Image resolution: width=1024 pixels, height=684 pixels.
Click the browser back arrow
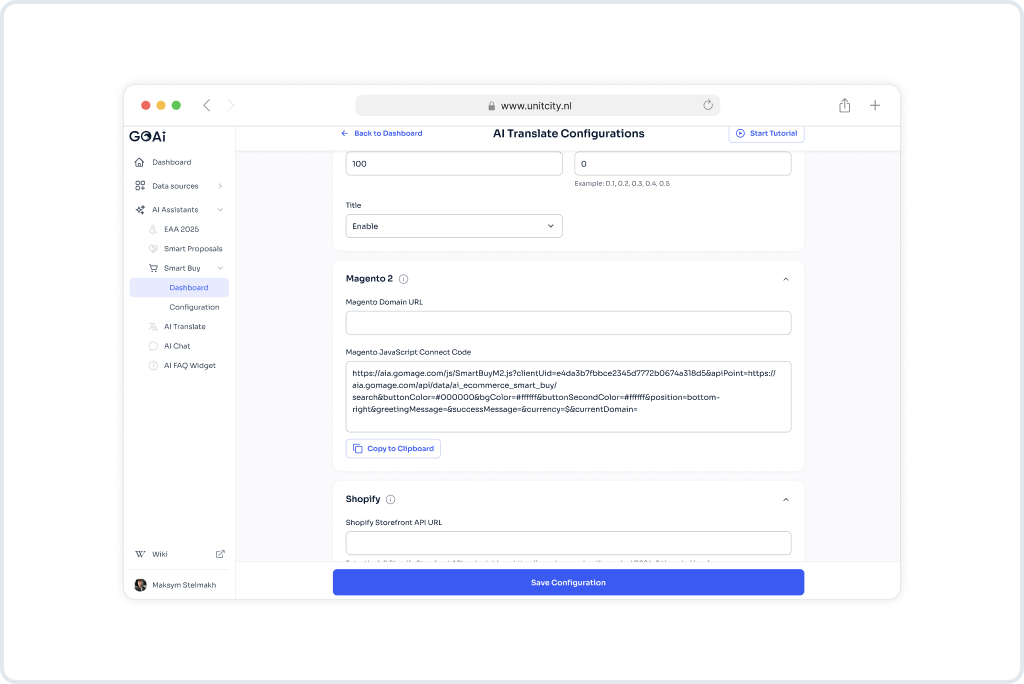click(206, 105)
